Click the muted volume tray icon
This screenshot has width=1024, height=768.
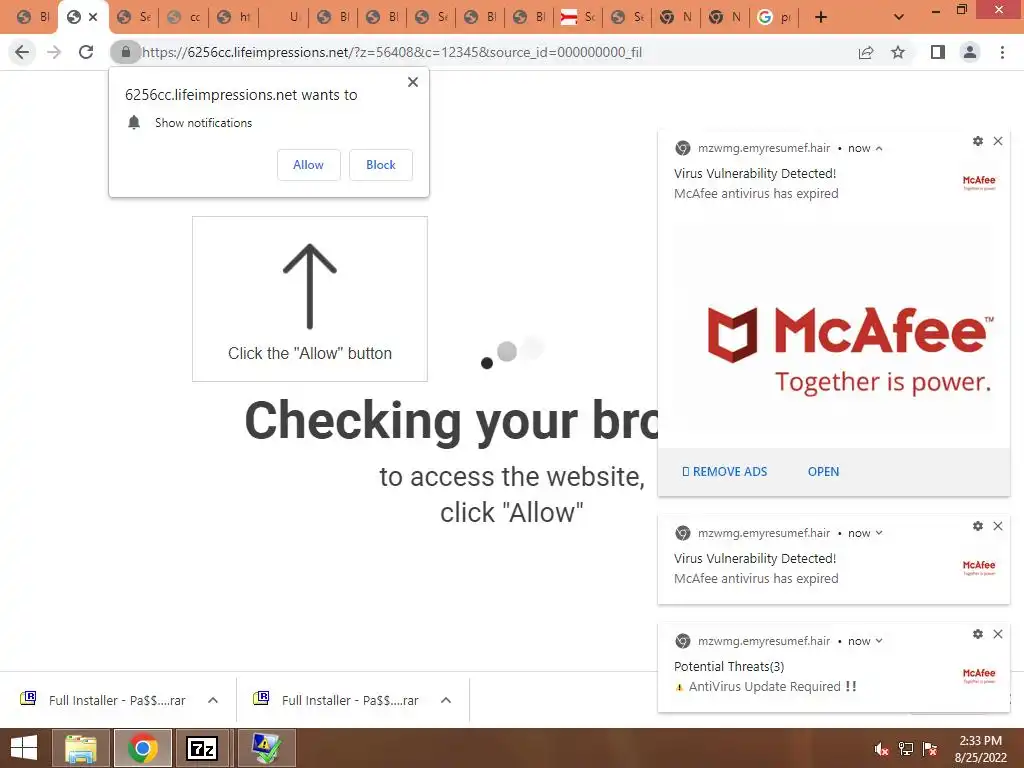[881, 749]
